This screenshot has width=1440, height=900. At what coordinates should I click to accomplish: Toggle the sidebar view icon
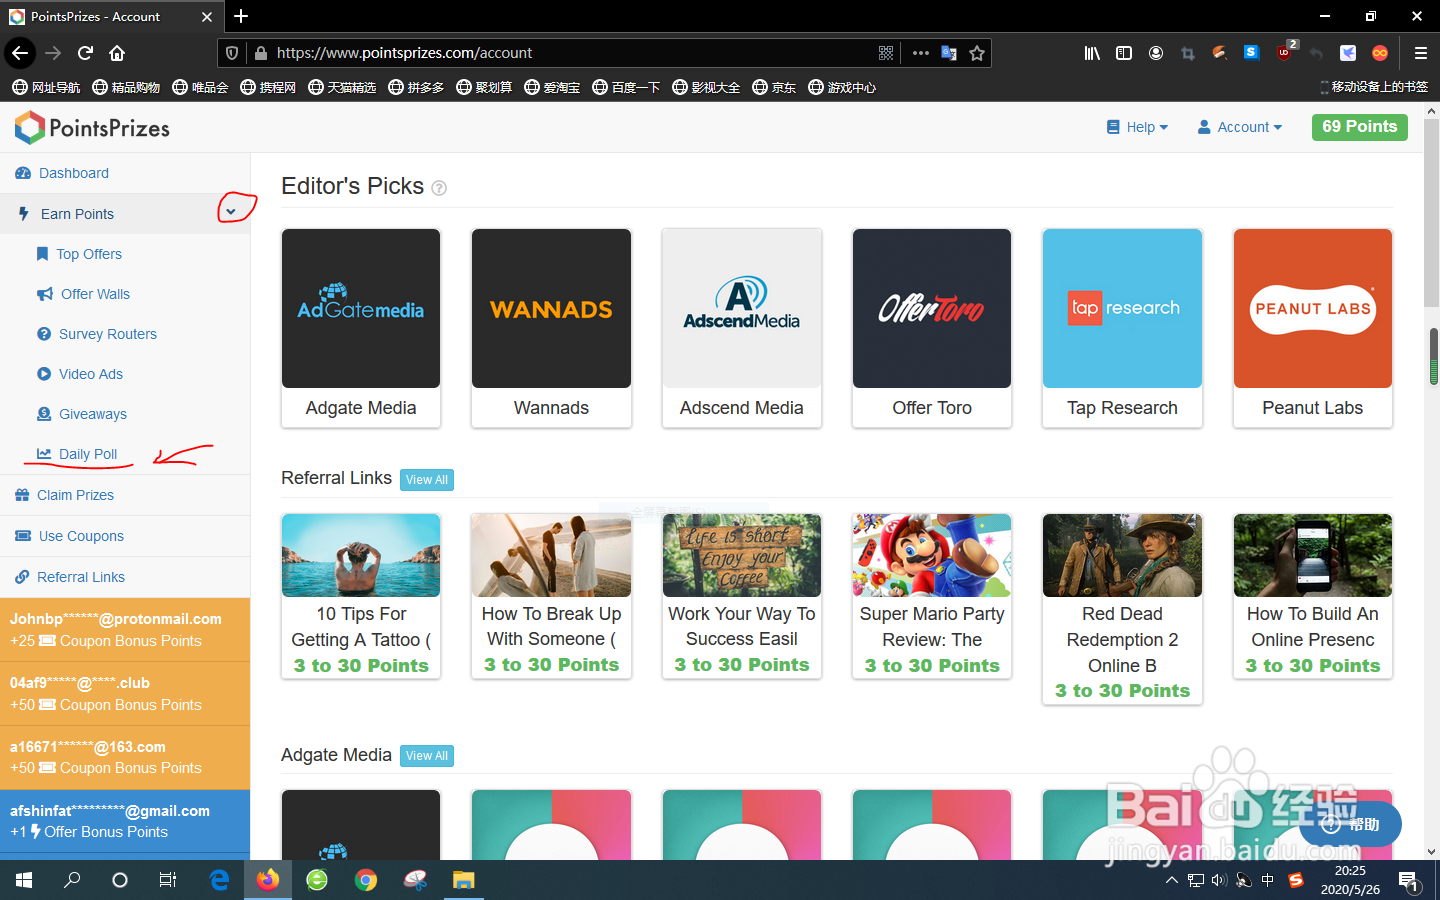[1124, 53]
